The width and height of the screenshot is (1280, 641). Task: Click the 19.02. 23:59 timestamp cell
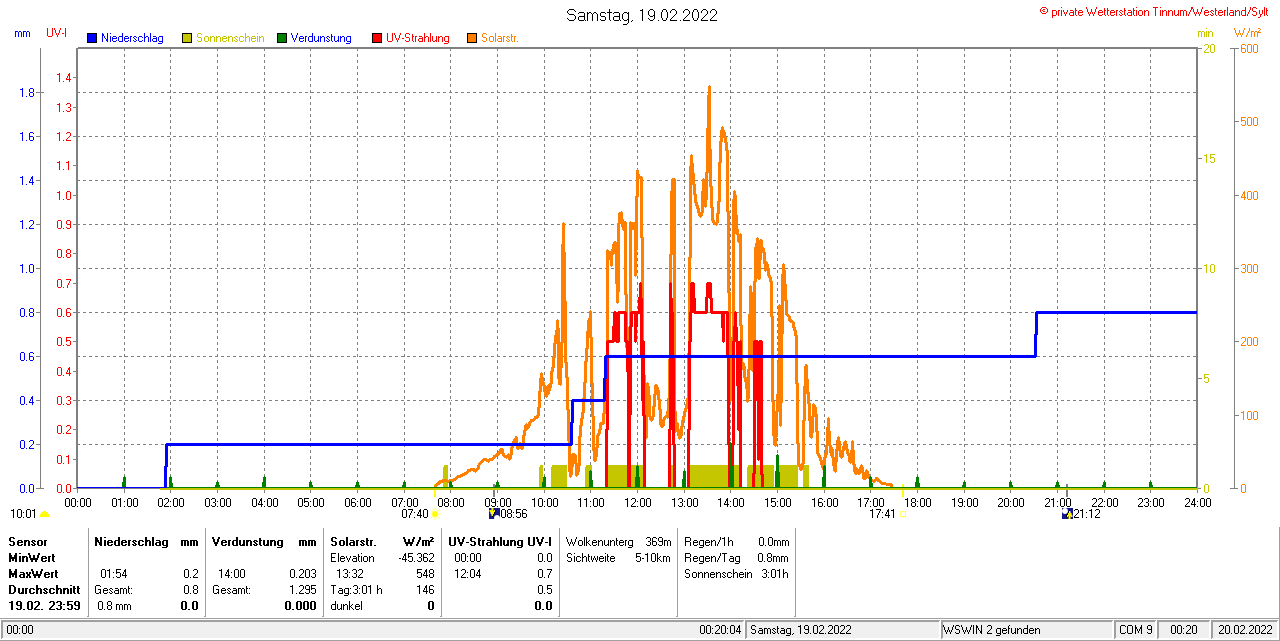(44, 606)
